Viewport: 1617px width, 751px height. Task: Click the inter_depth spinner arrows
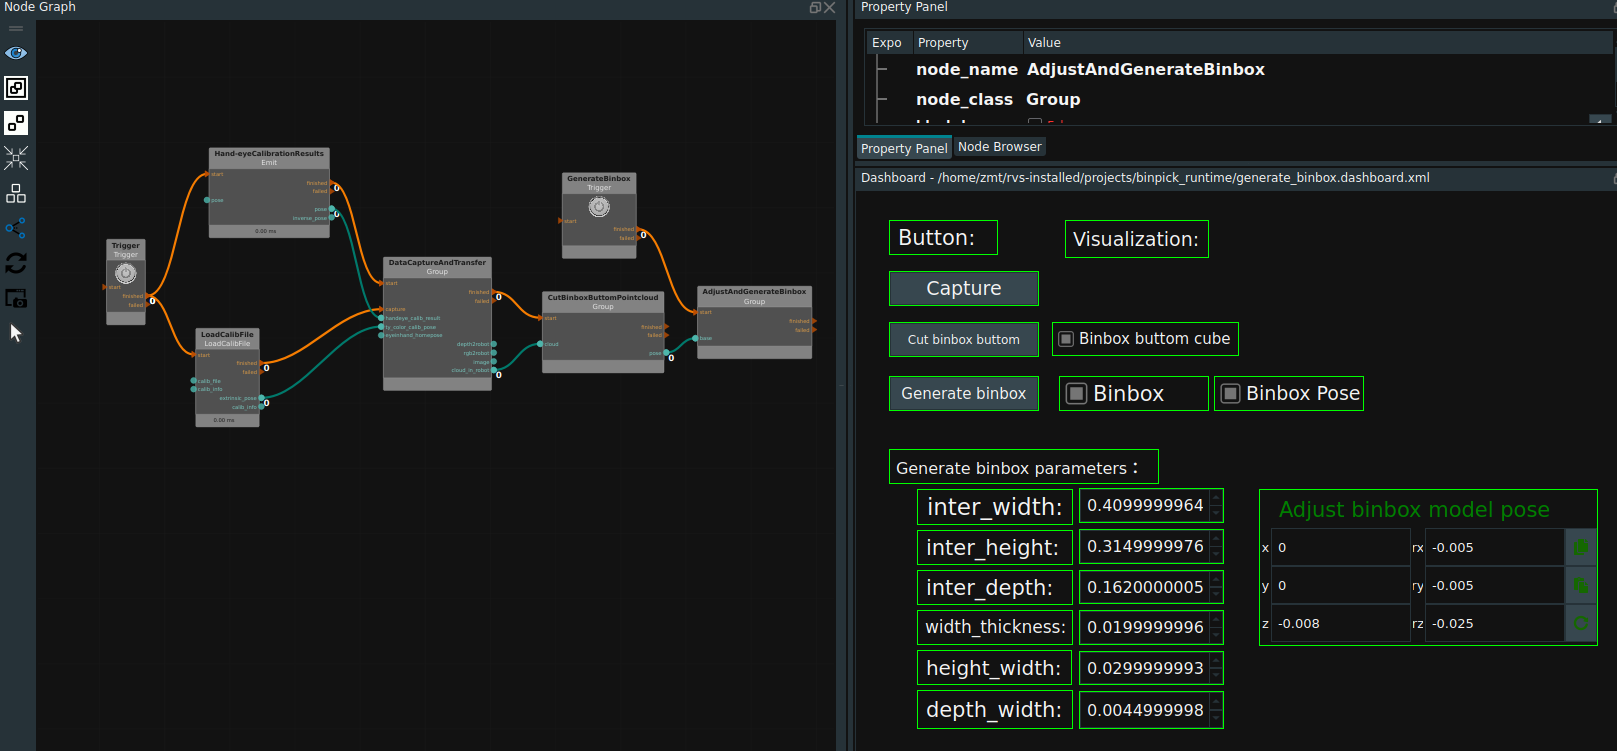pyautogui.click(x=1216, y=587)
